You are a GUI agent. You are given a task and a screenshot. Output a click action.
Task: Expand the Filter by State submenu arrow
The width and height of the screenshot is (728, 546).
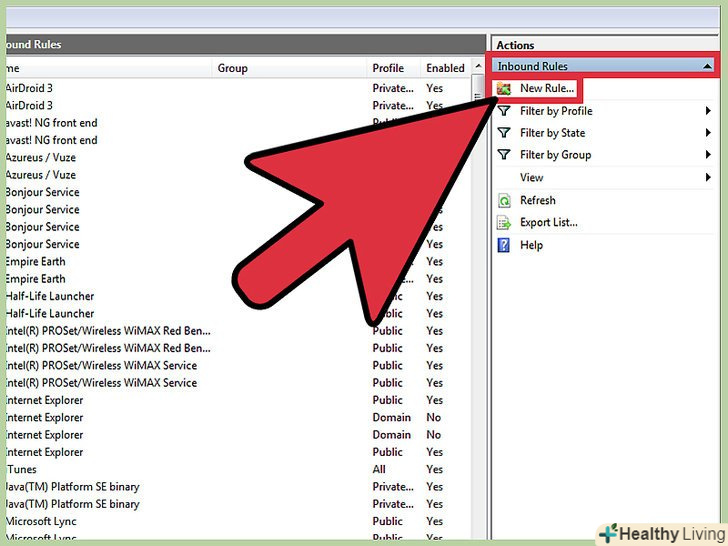click(x=708, y=132)
